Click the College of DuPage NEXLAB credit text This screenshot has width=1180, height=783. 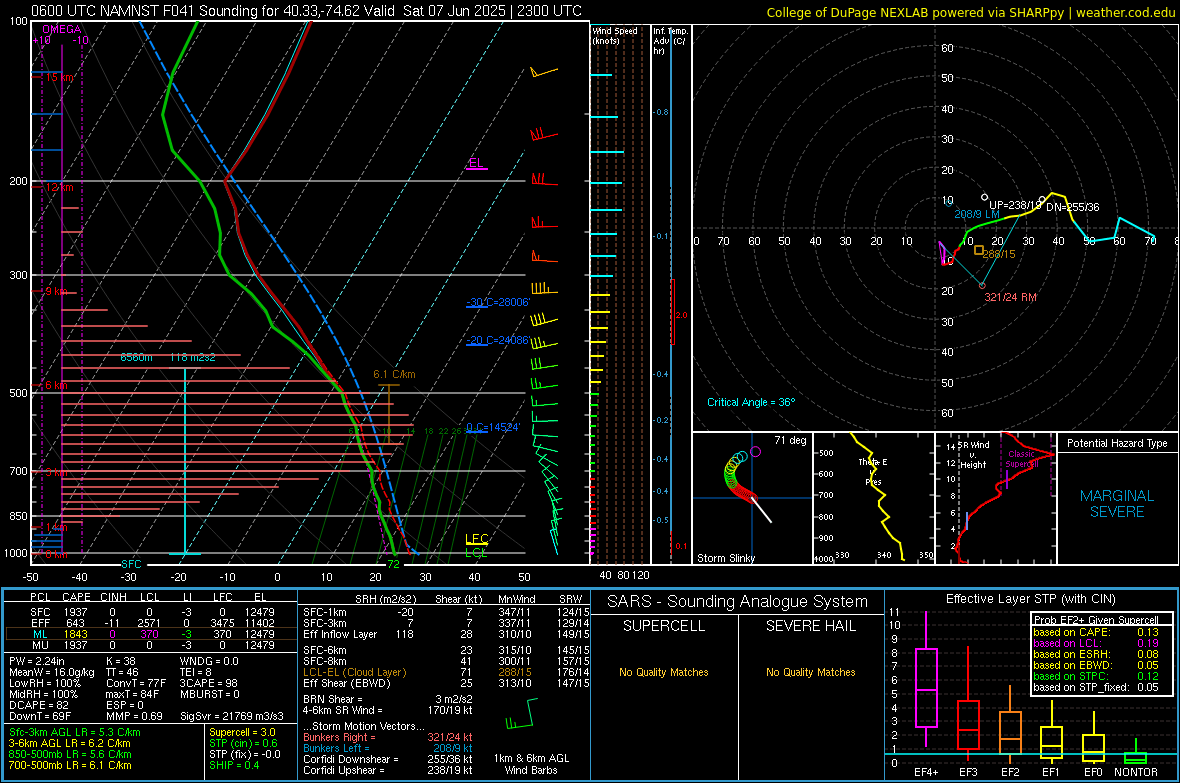coord(970,12)
